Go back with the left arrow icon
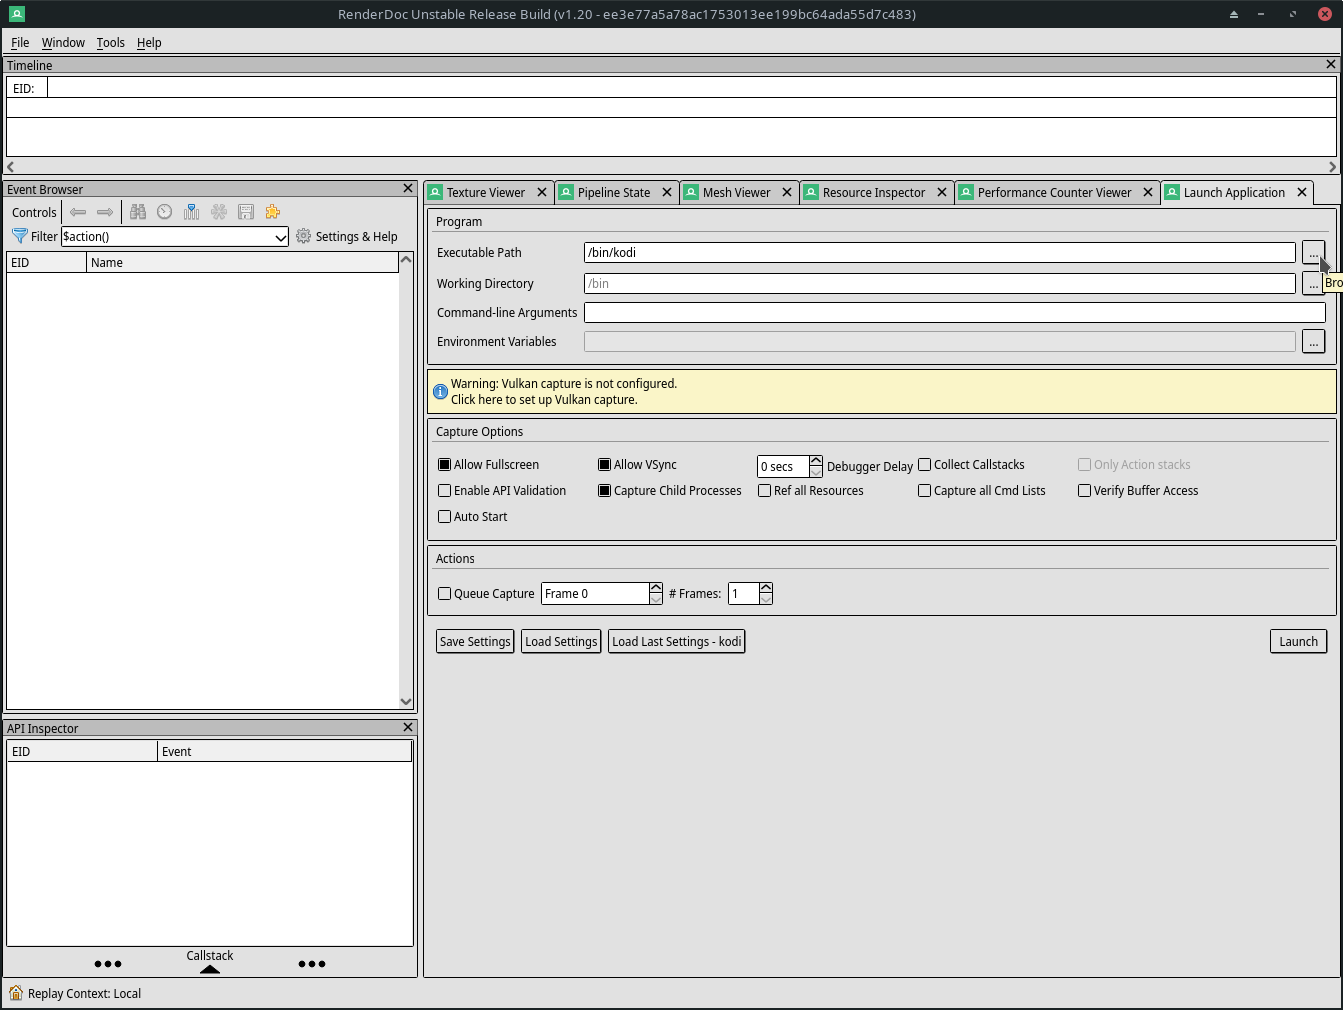This screenshot has height=1010, width=1343. point(77,212)
